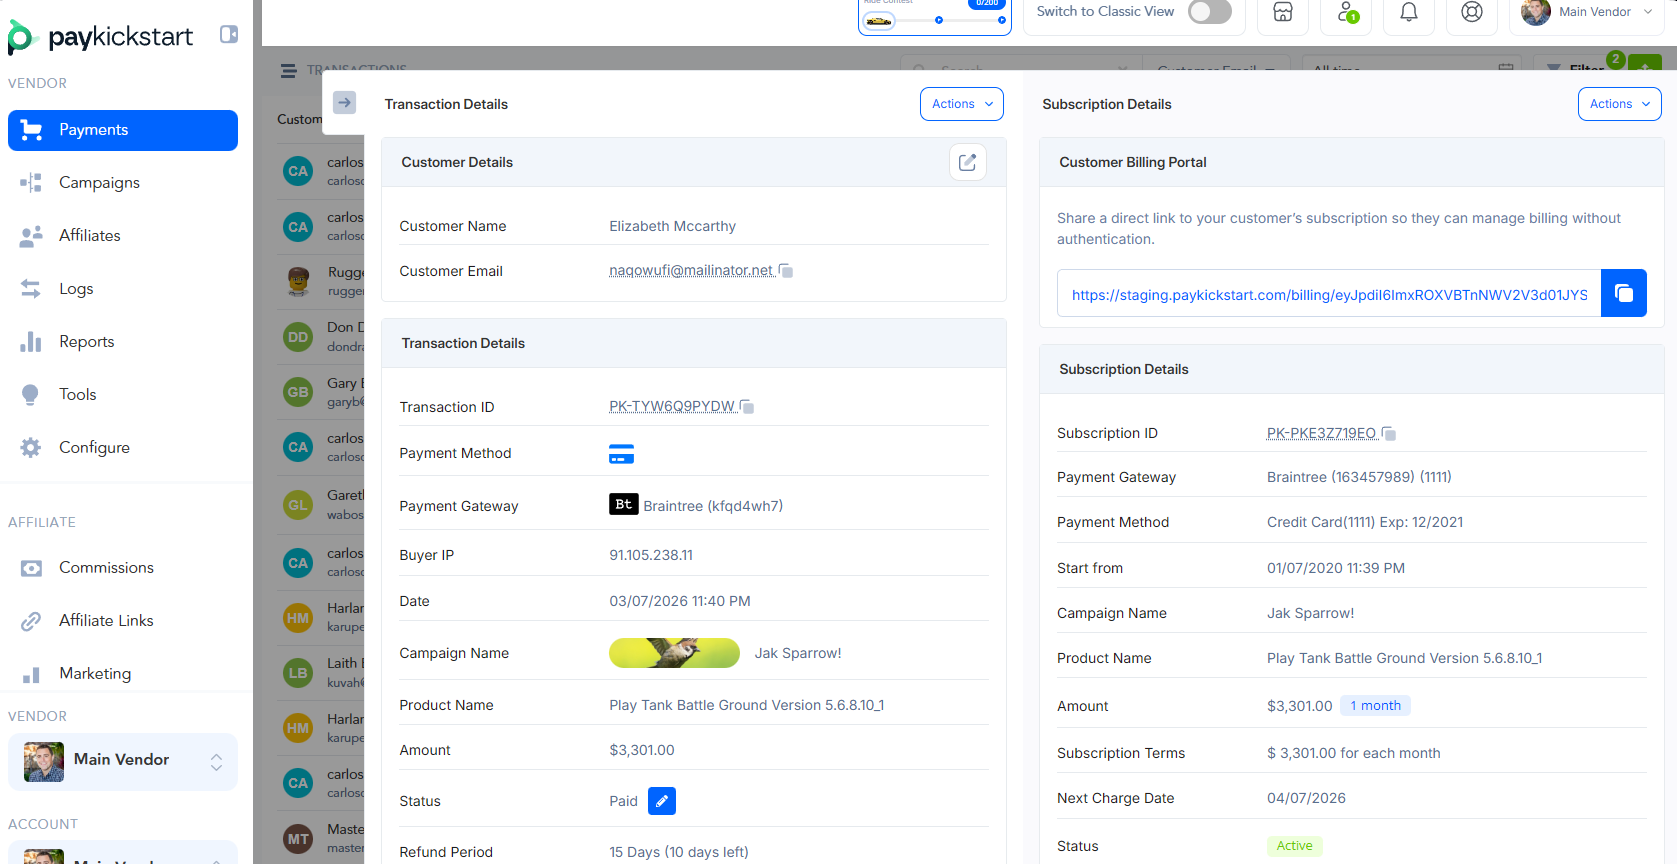
Task: Click the 1 month billing interval badge
Action: (x=1375, y=706)
